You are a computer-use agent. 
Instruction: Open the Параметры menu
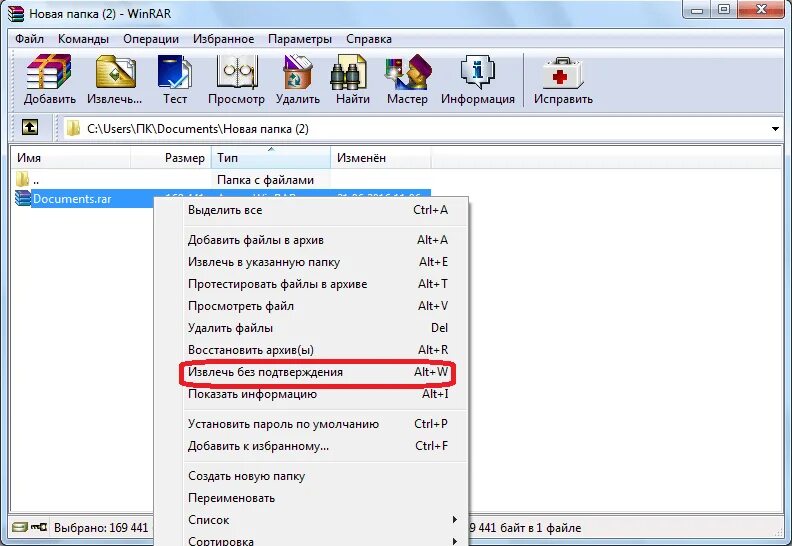[300, 39]
